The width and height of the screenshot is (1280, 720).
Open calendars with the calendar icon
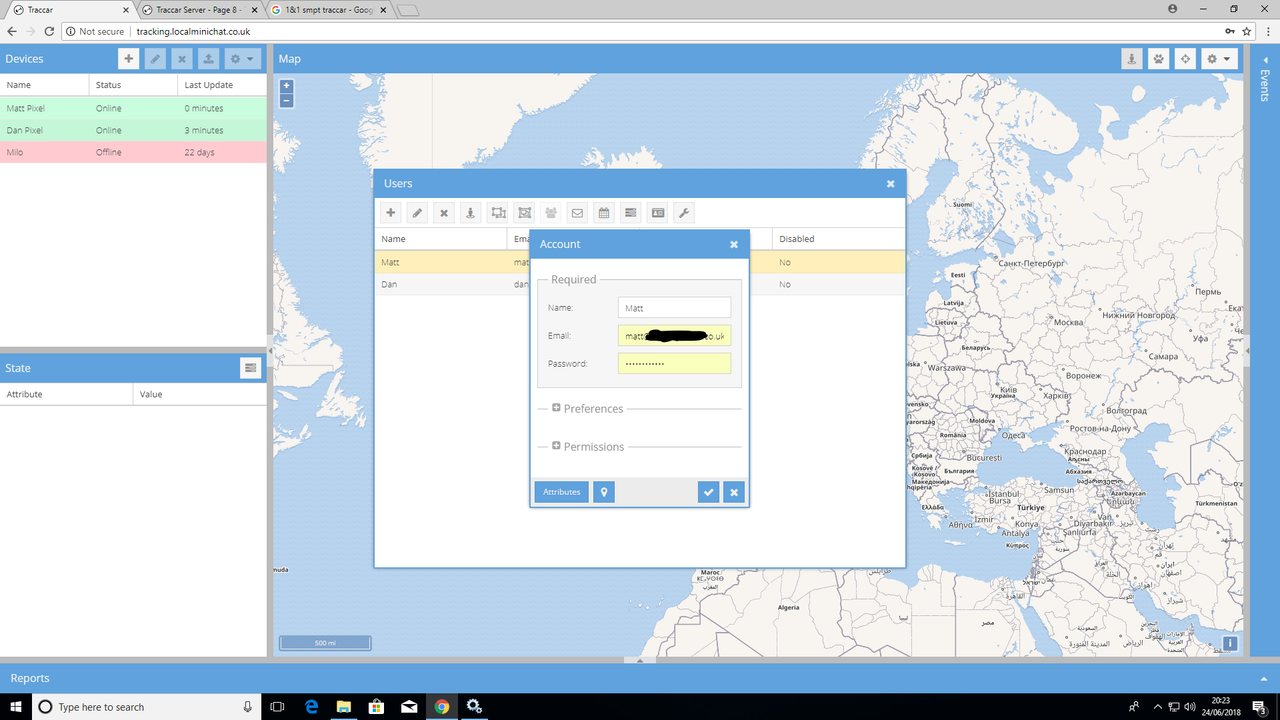click(x=603, y=212)
